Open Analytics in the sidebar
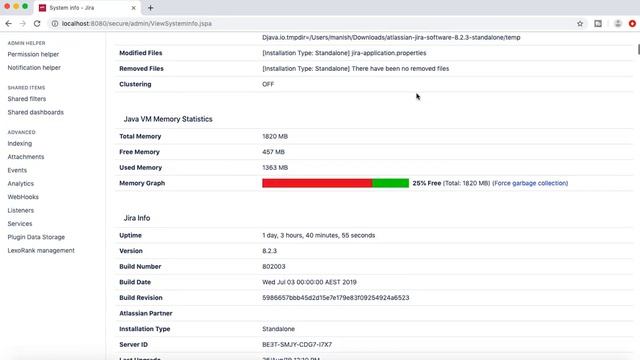640x360 pixels. [20, 184]
